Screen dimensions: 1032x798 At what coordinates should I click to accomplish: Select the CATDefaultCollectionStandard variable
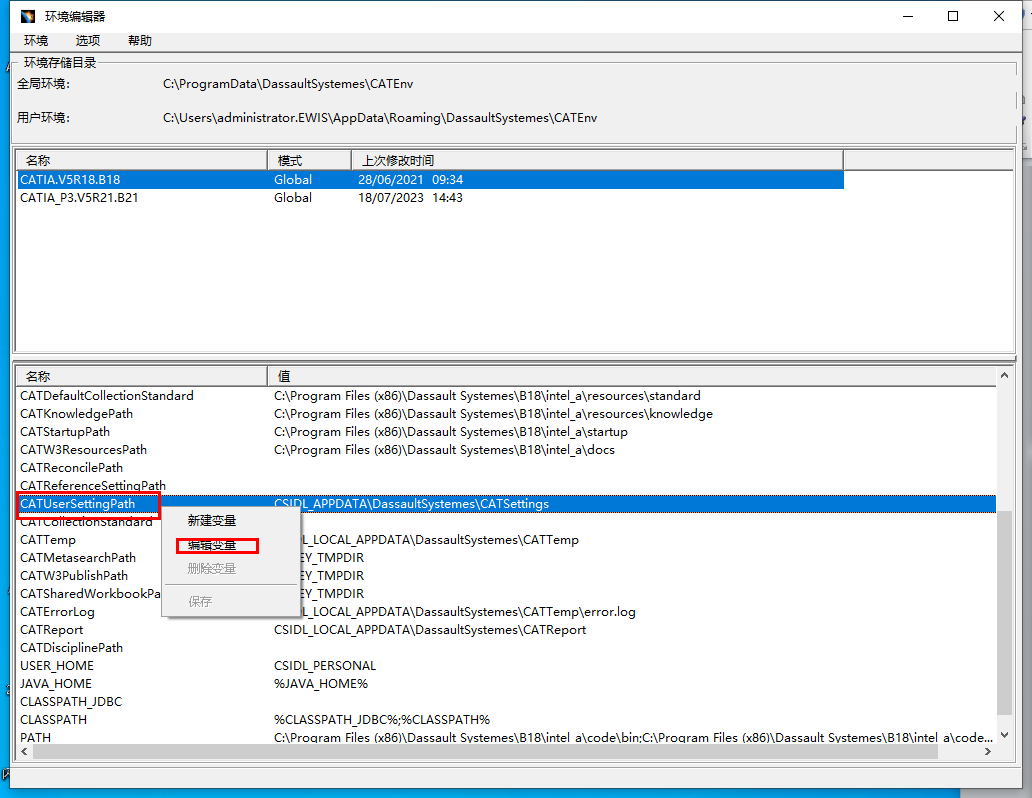pyautogui.click(x=107, y=396)
